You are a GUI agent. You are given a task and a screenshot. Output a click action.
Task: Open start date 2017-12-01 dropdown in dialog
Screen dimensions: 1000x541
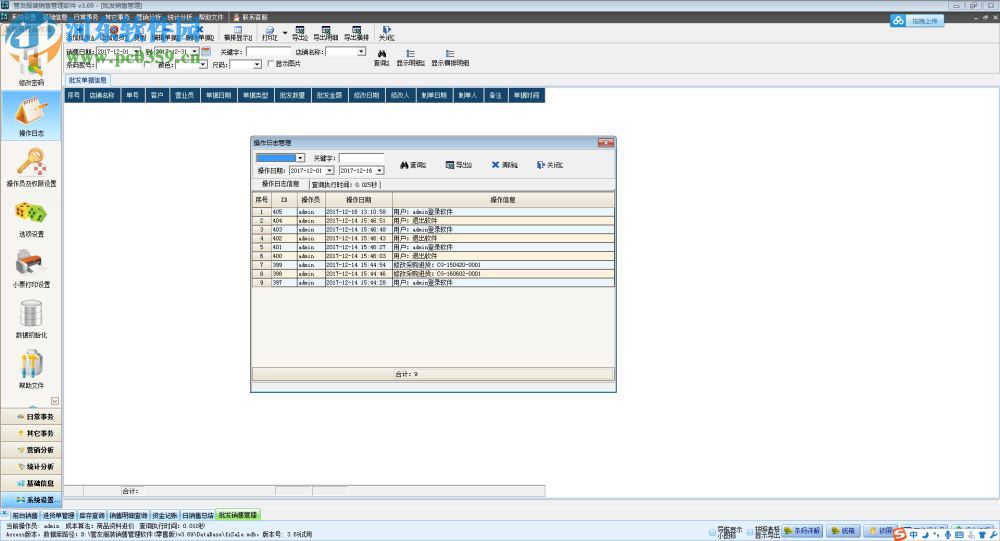point(329,170)
